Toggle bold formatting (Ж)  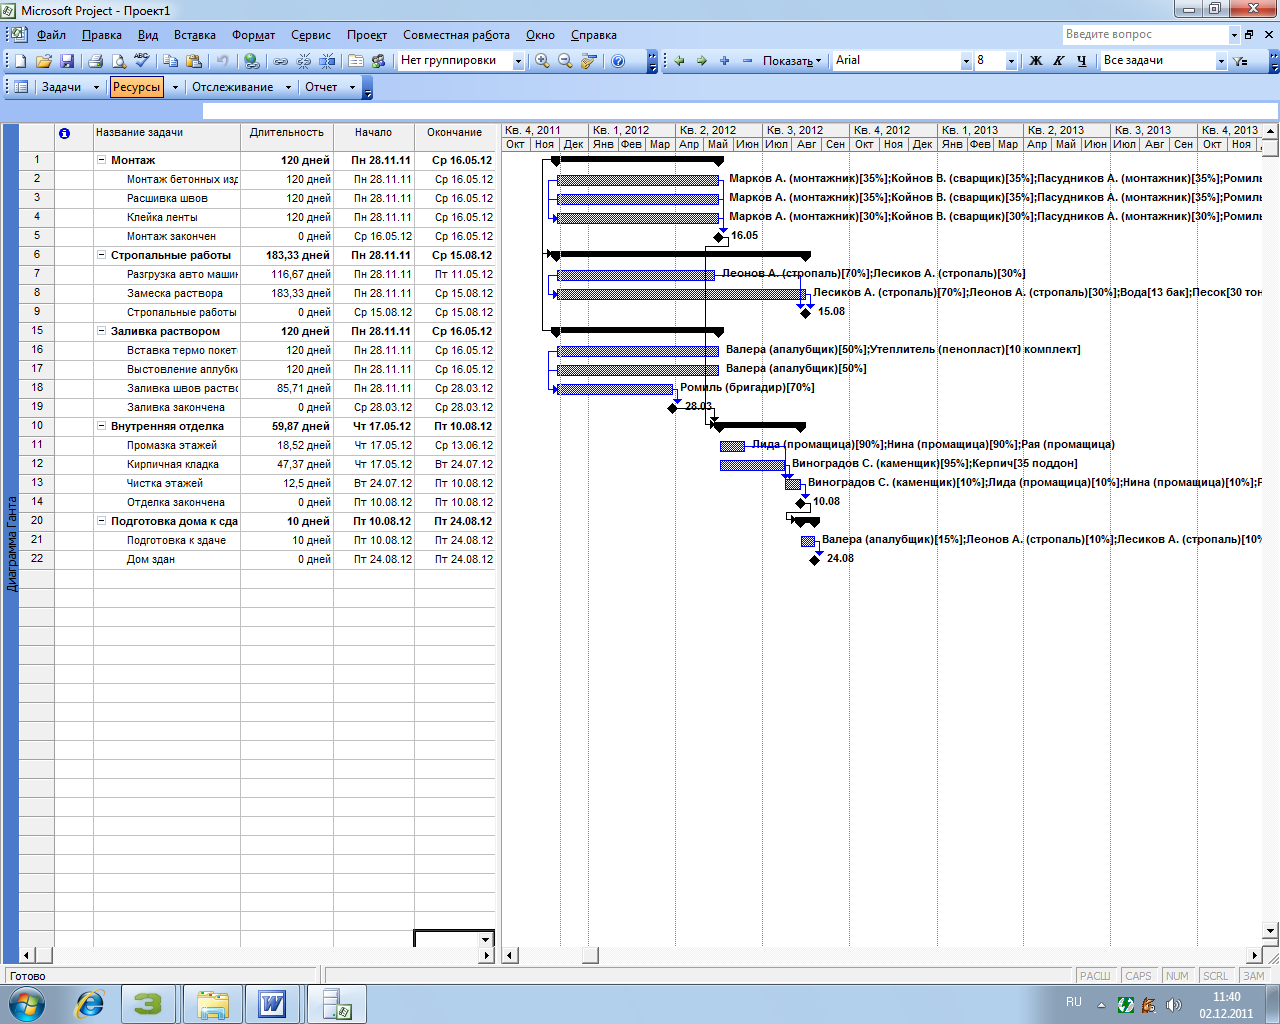click(1036, 61)
